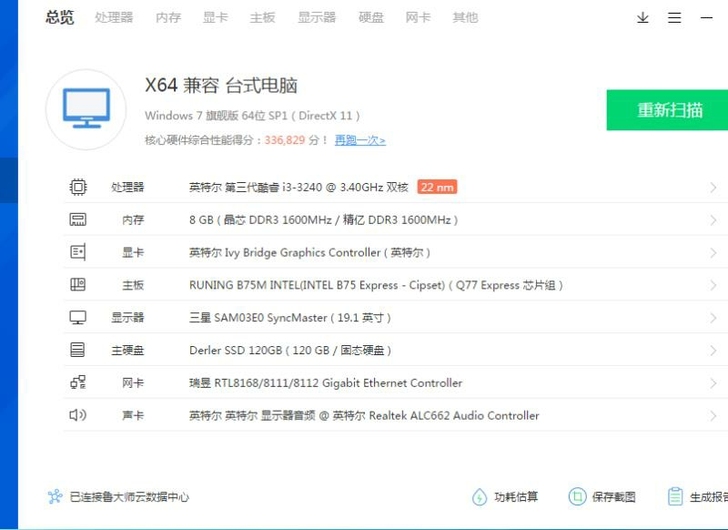This screenshot has height=530, width=728.
Task: Click the 保存截图 crop icon
Action: click(577, 497)
